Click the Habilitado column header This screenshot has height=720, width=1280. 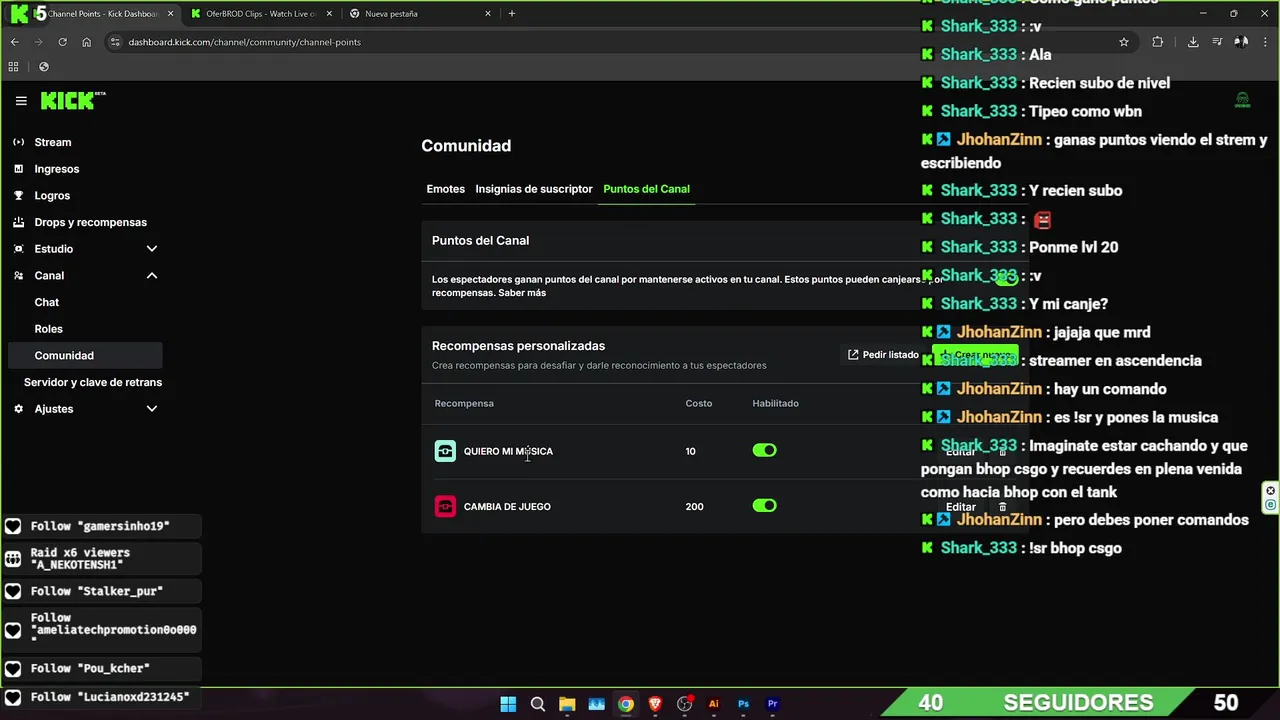tap(775, 403)
